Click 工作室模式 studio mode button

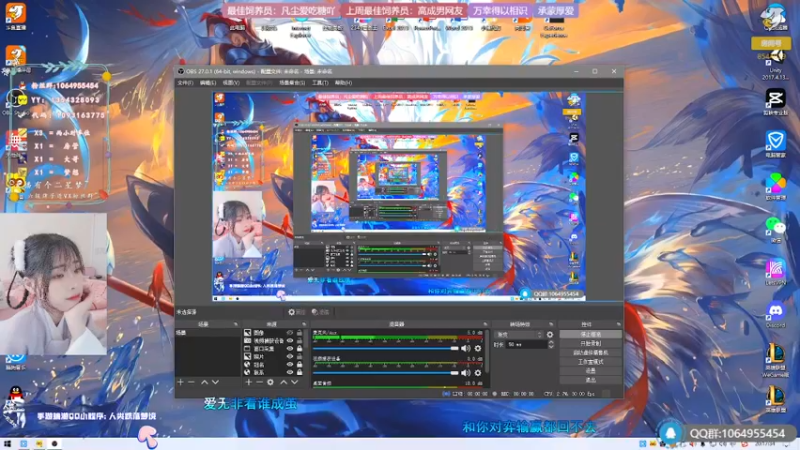click(x=590, y=362)
